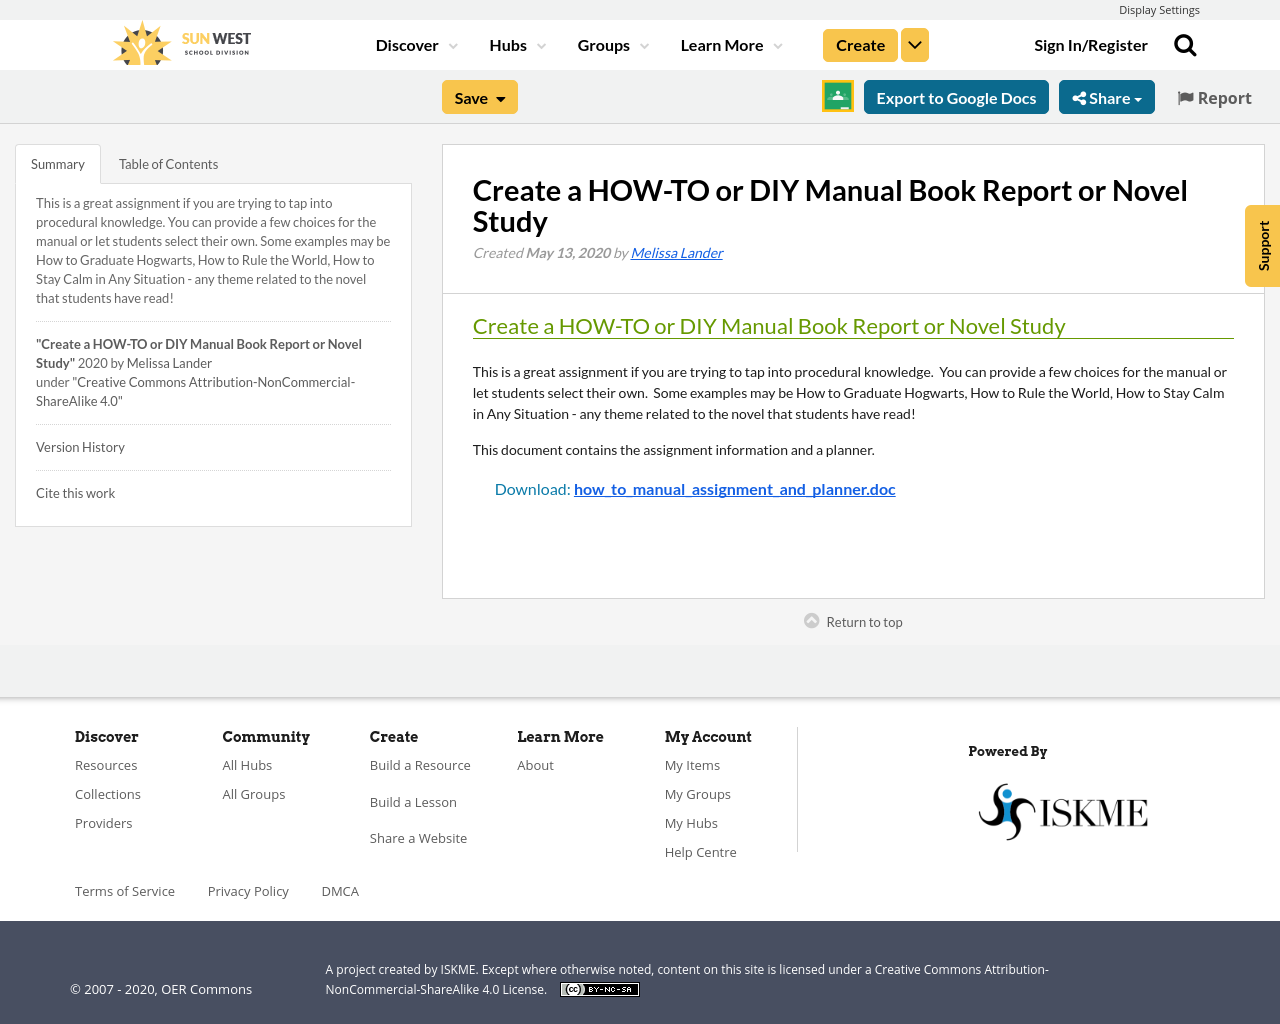
Task: Open Display Settings at top right
Action: click(x=1159, y=8)
